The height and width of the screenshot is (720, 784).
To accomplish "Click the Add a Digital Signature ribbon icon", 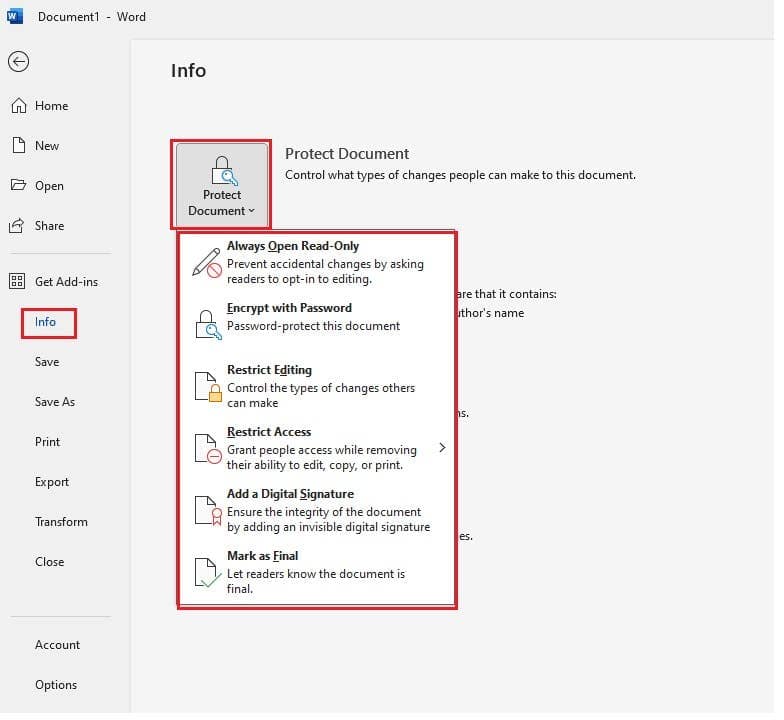I will pyautogui.click(x=207, y=511).
